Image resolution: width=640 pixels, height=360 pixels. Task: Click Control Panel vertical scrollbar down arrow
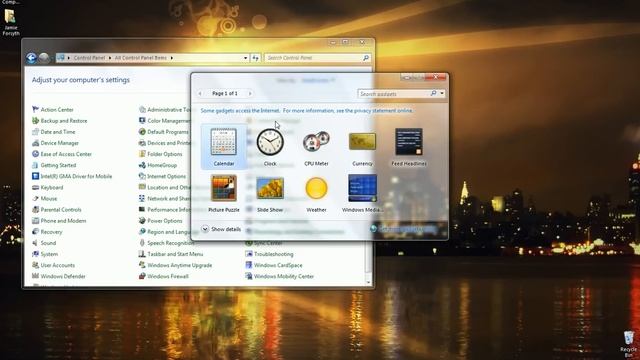click(x=368, y=282)
